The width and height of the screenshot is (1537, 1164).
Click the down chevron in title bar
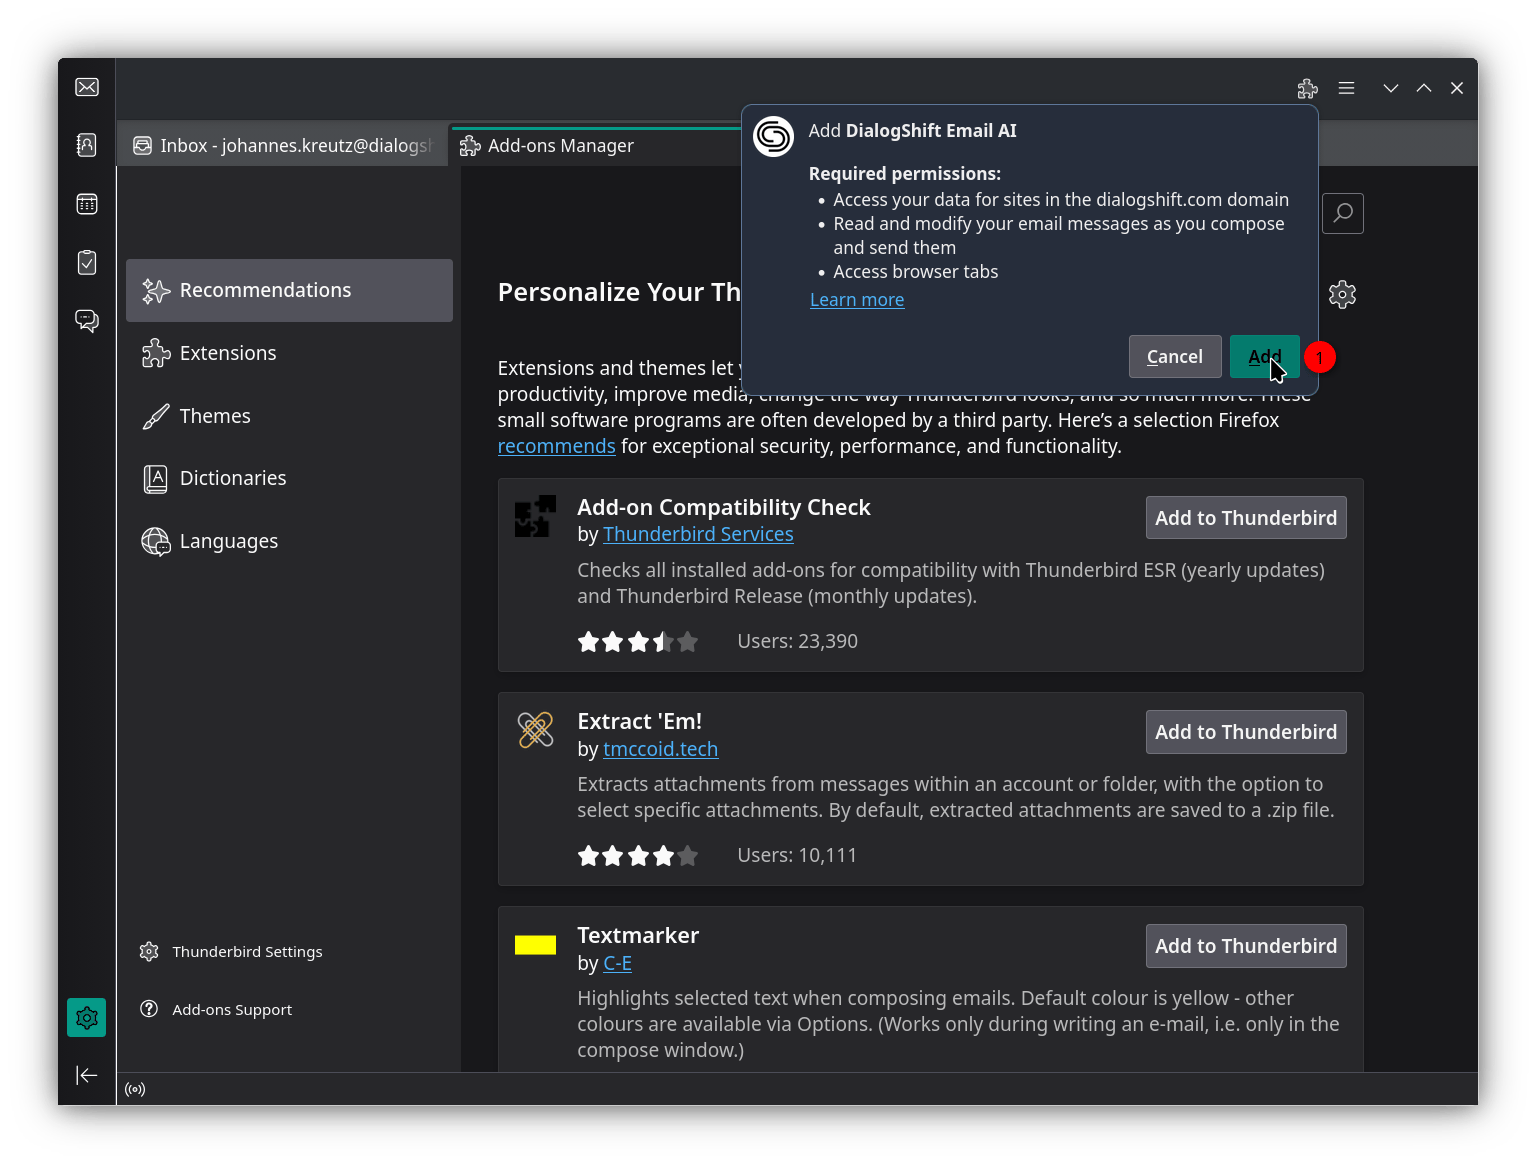coord(1390,88)
